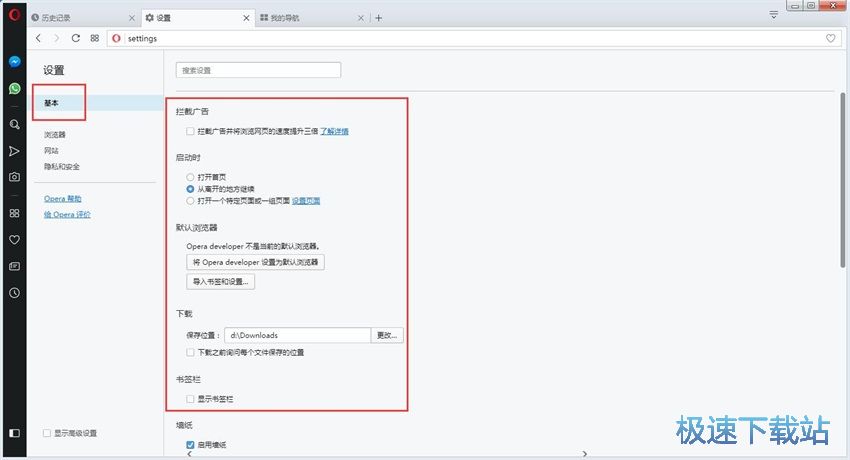Click the vertical scrollbar on settings page
Image resolution: width=850 pixels, height=460 pixels.
point(843,180)
